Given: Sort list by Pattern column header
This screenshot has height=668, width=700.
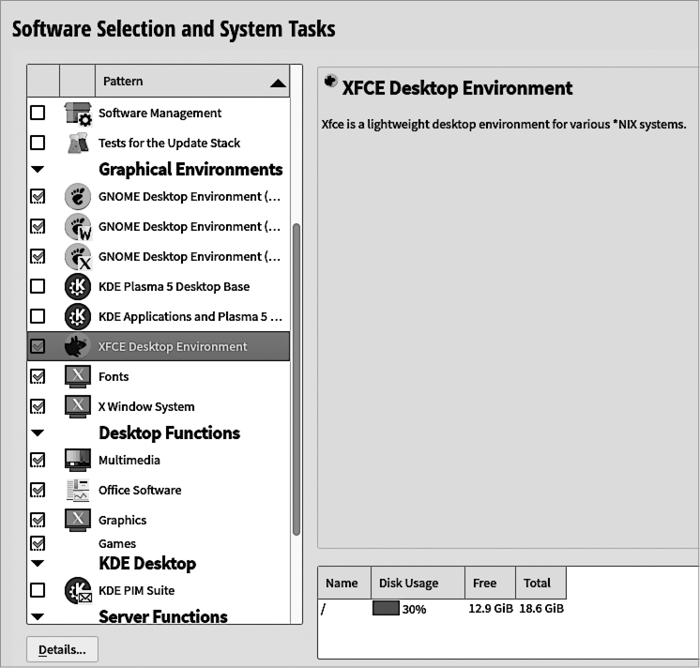Looking at the screenshot, I should coord(190,82).
